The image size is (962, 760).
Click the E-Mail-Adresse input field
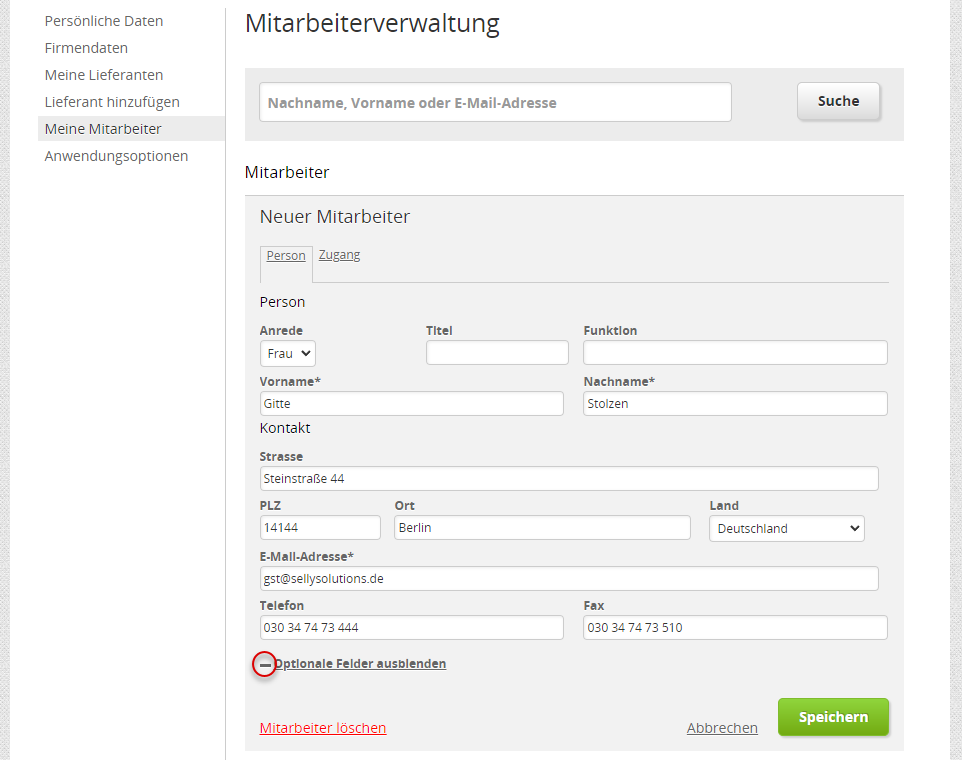point(568,579)
